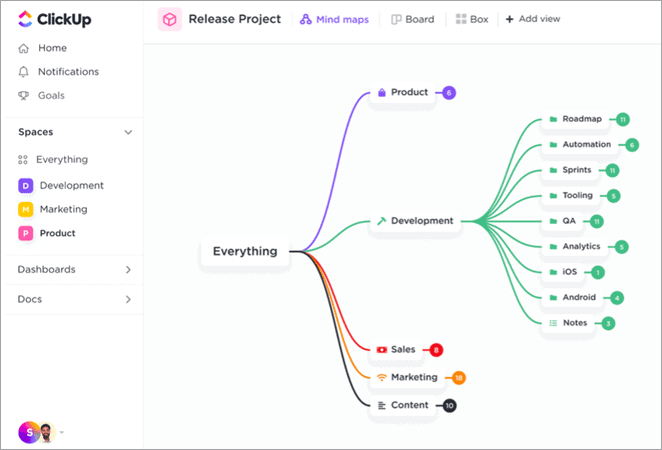Select the Everything root node
Image resolution: width=662 pixels, height=450 pixels.
[245, 252]
